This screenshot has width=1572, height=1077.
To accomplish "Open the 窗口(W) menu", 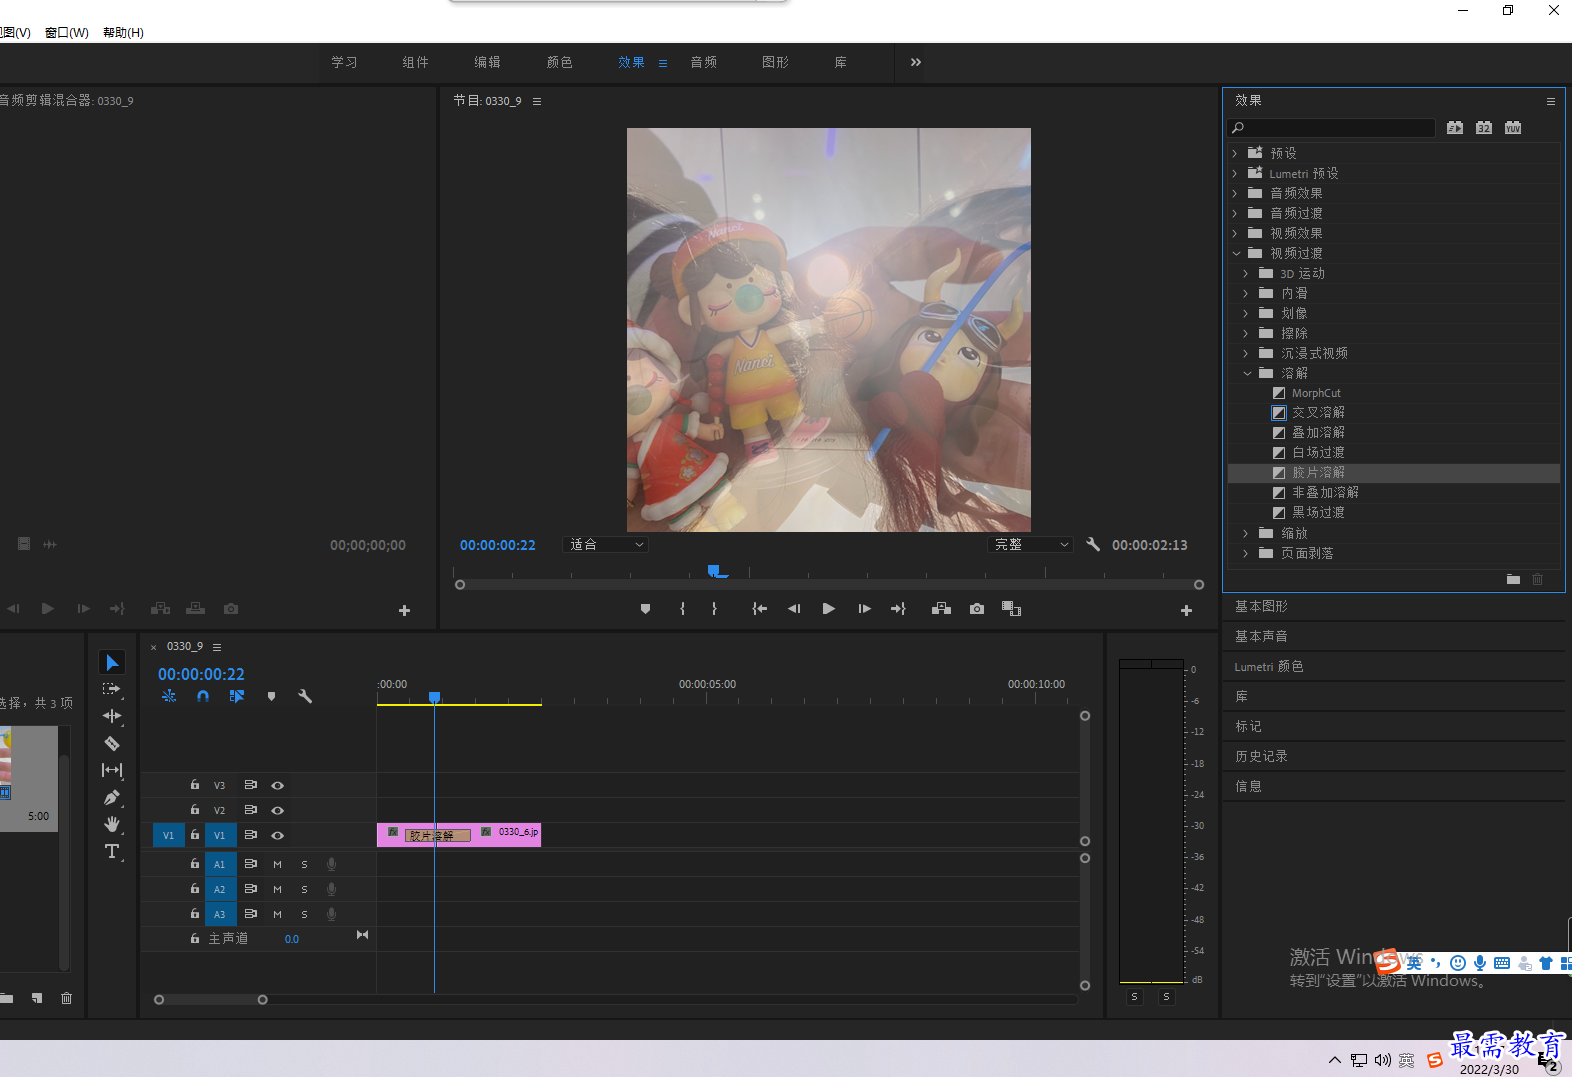I will click(66, 32).
